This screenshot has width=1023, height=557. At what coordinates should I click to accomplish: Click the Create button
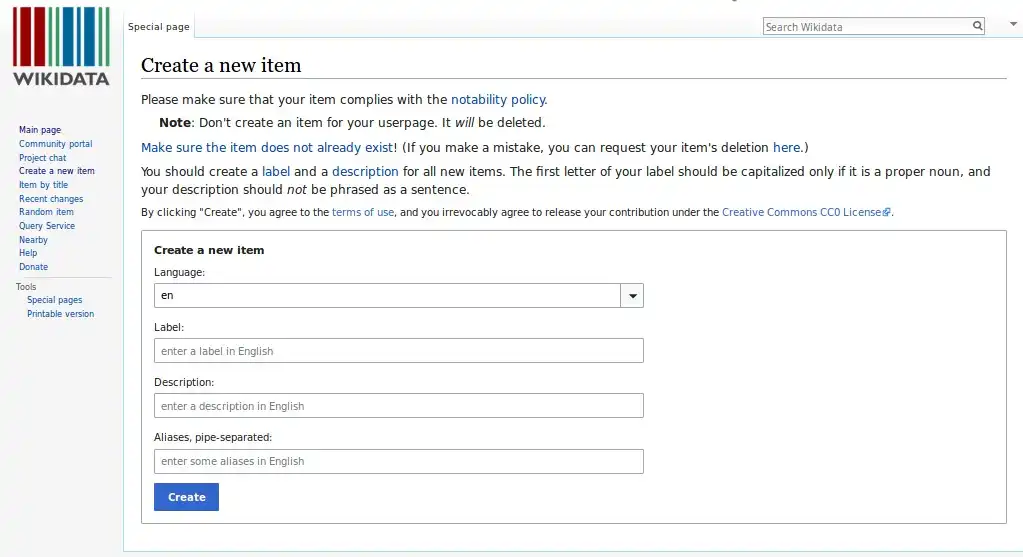[187, 497]
